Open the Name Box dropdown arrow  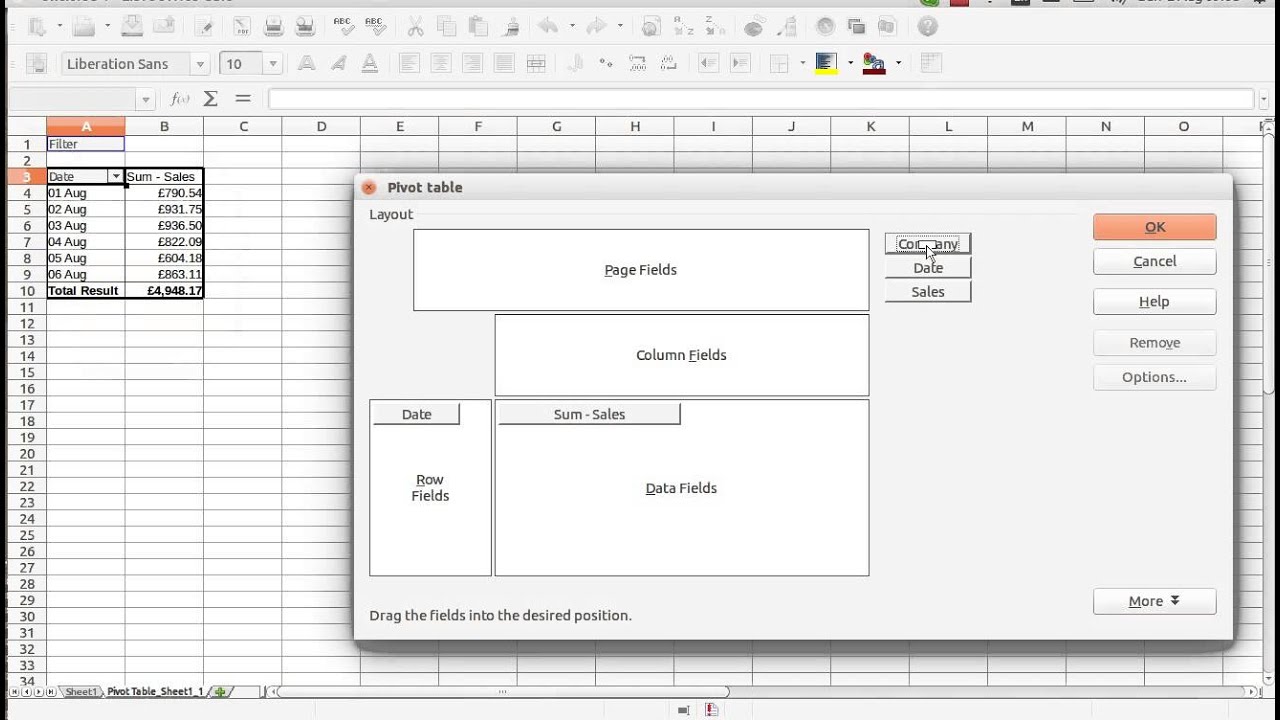pos(146,99)
